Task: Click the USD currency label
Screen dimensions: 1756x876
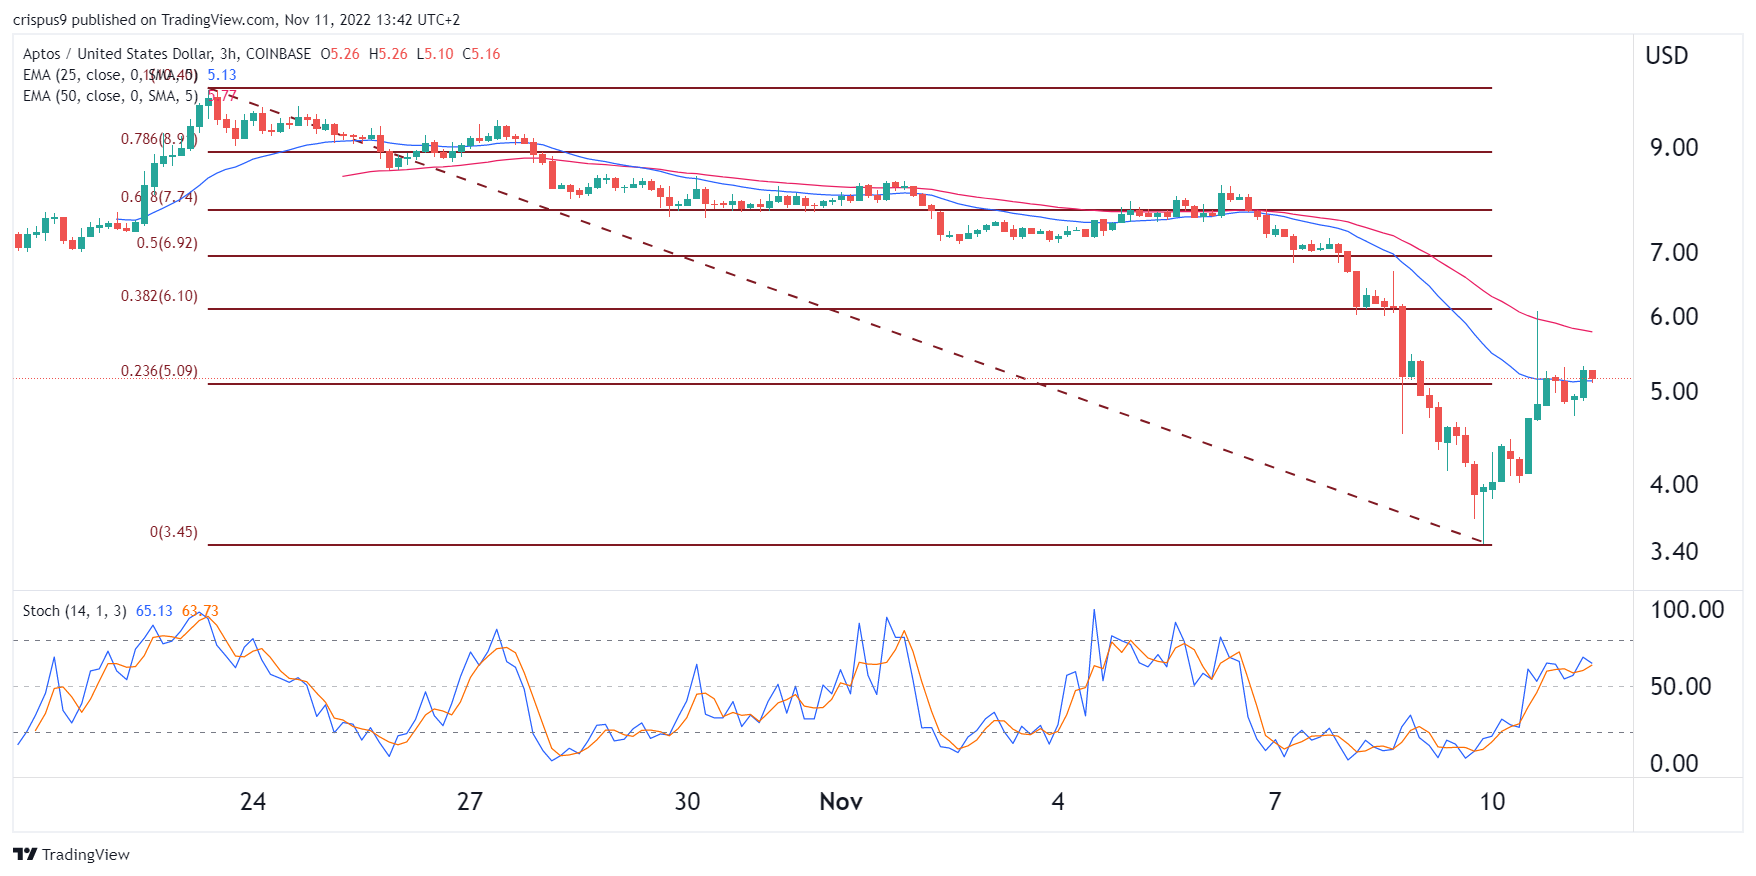Action: coord(1667,56)
